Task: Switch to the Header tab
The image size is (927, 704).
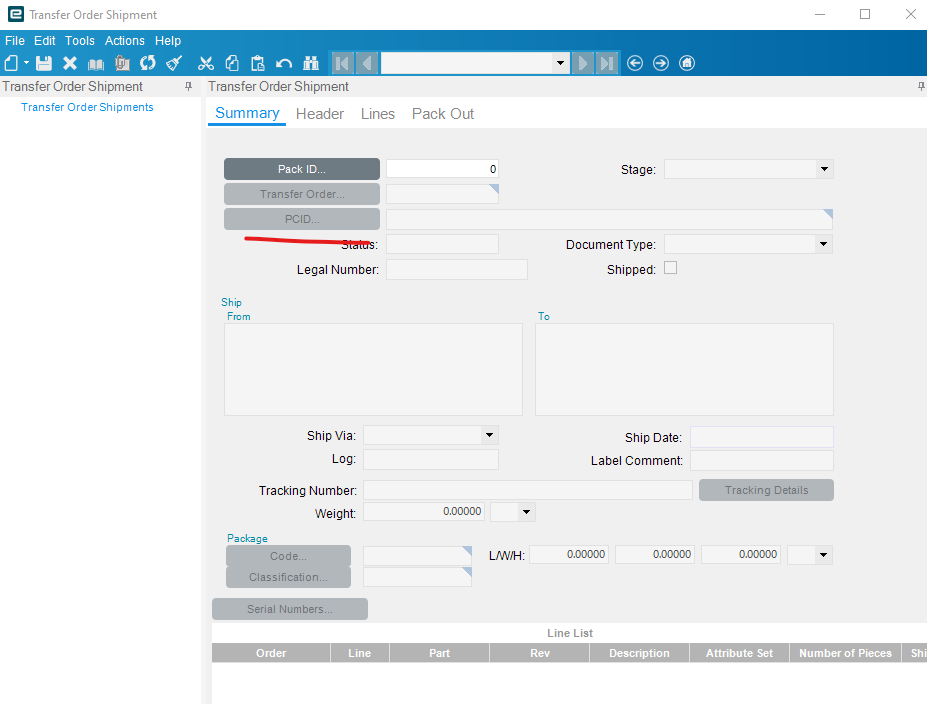Action: click(320, 113)
